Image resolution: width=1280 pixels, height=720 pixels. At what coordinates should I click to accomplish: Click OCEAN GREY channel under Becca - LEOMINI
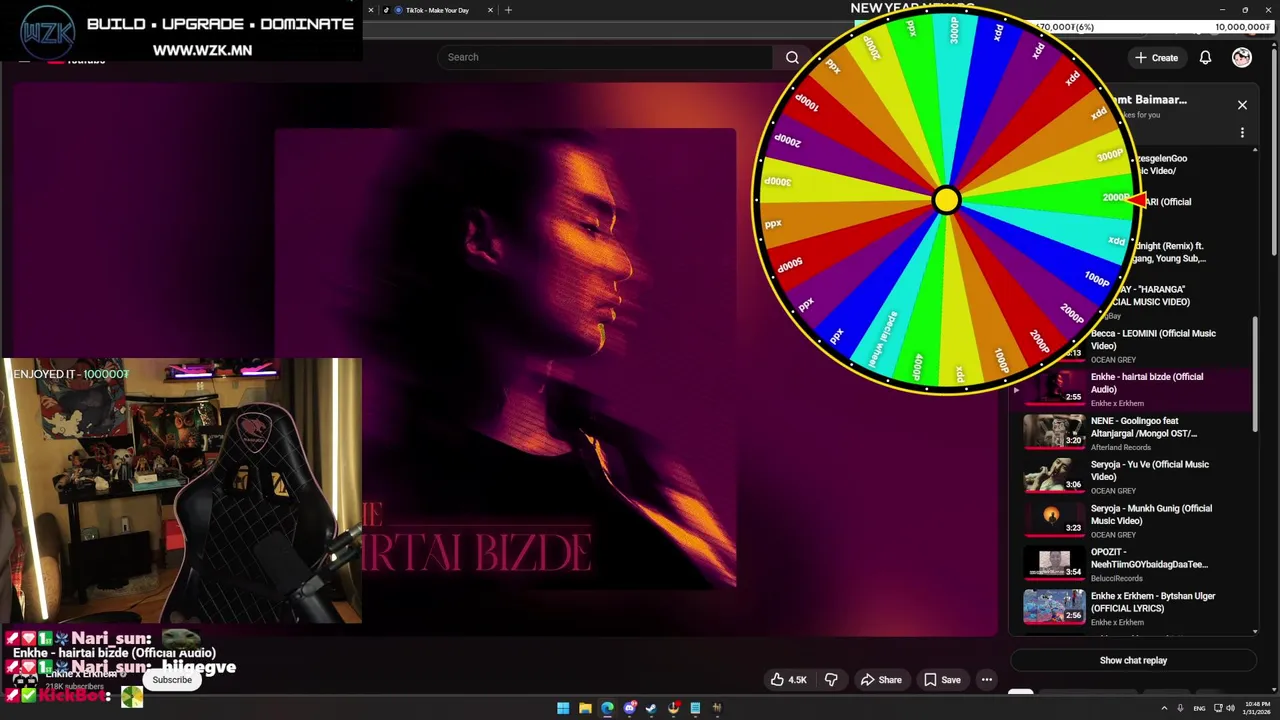[x=1113, y=360]
